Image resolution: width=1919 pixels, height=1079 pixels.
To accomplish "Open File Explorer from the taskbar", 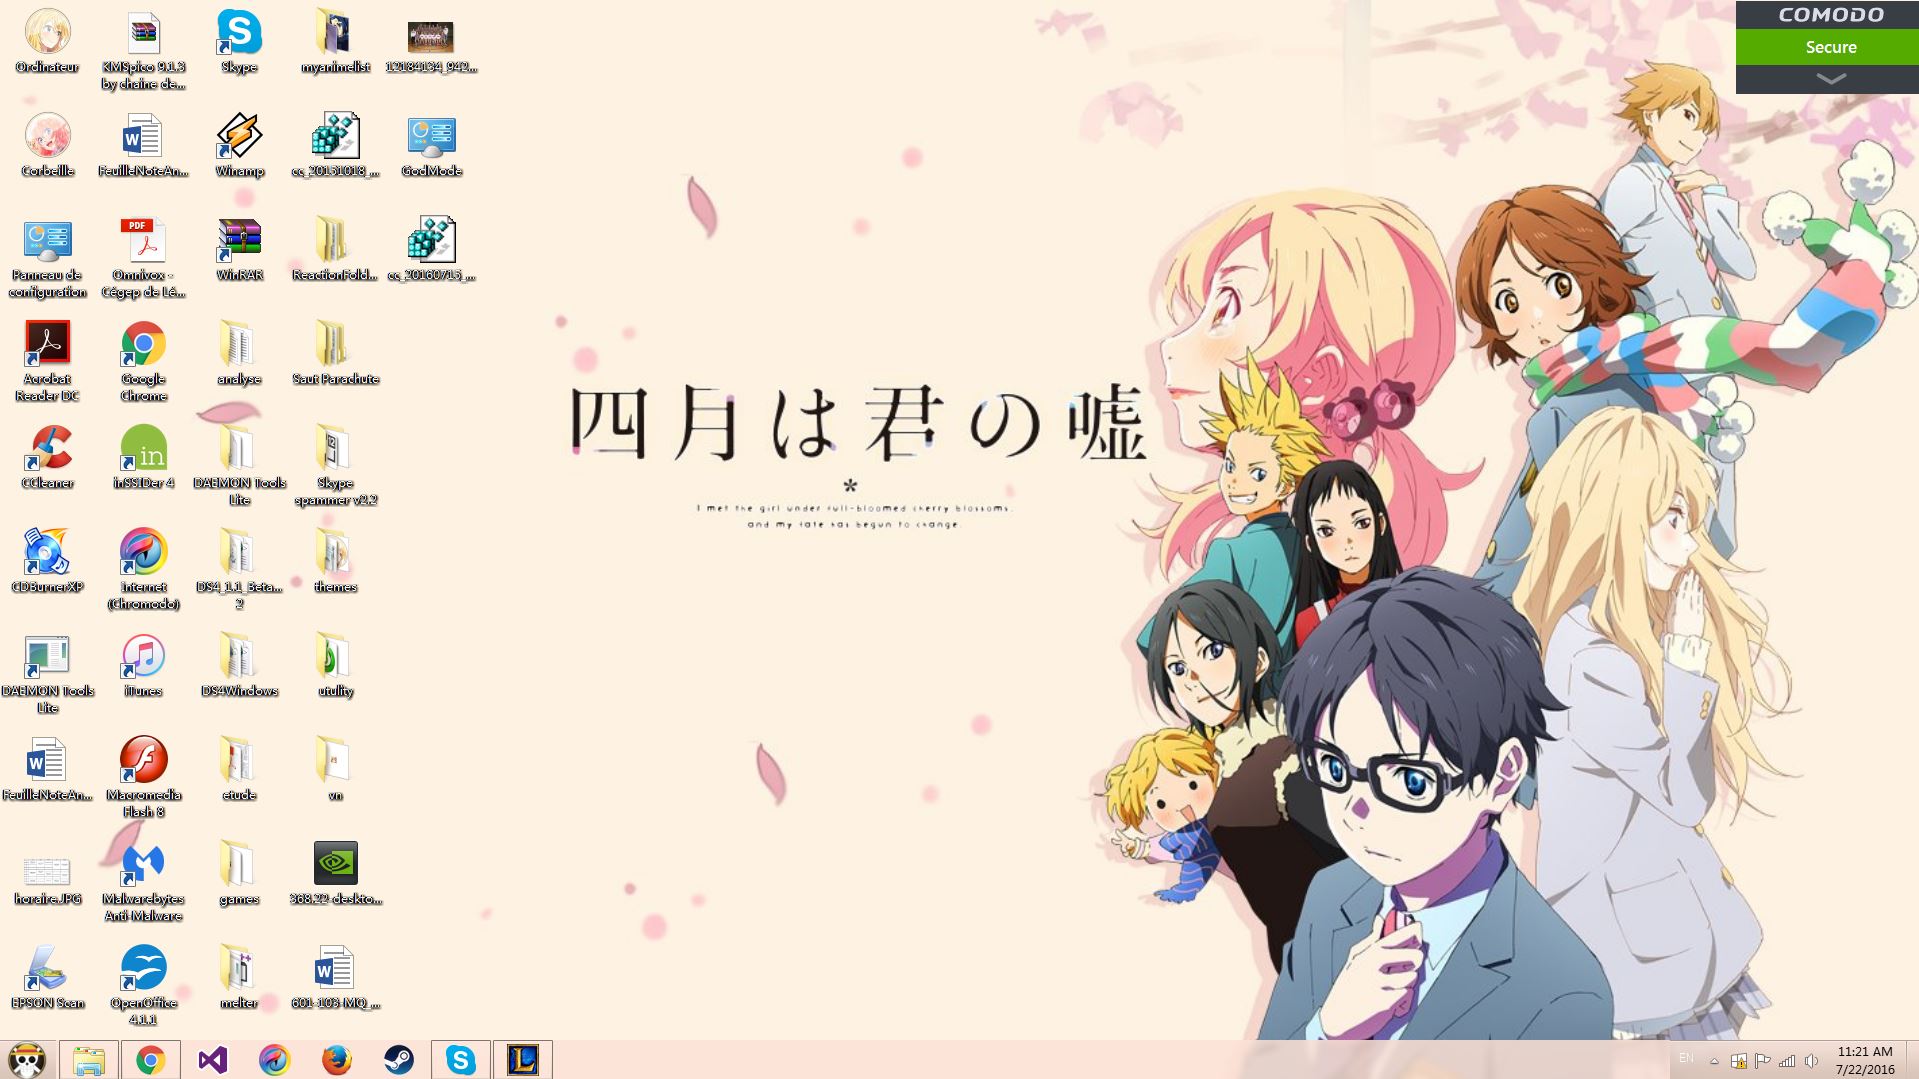I will [x=89, y=1060].
